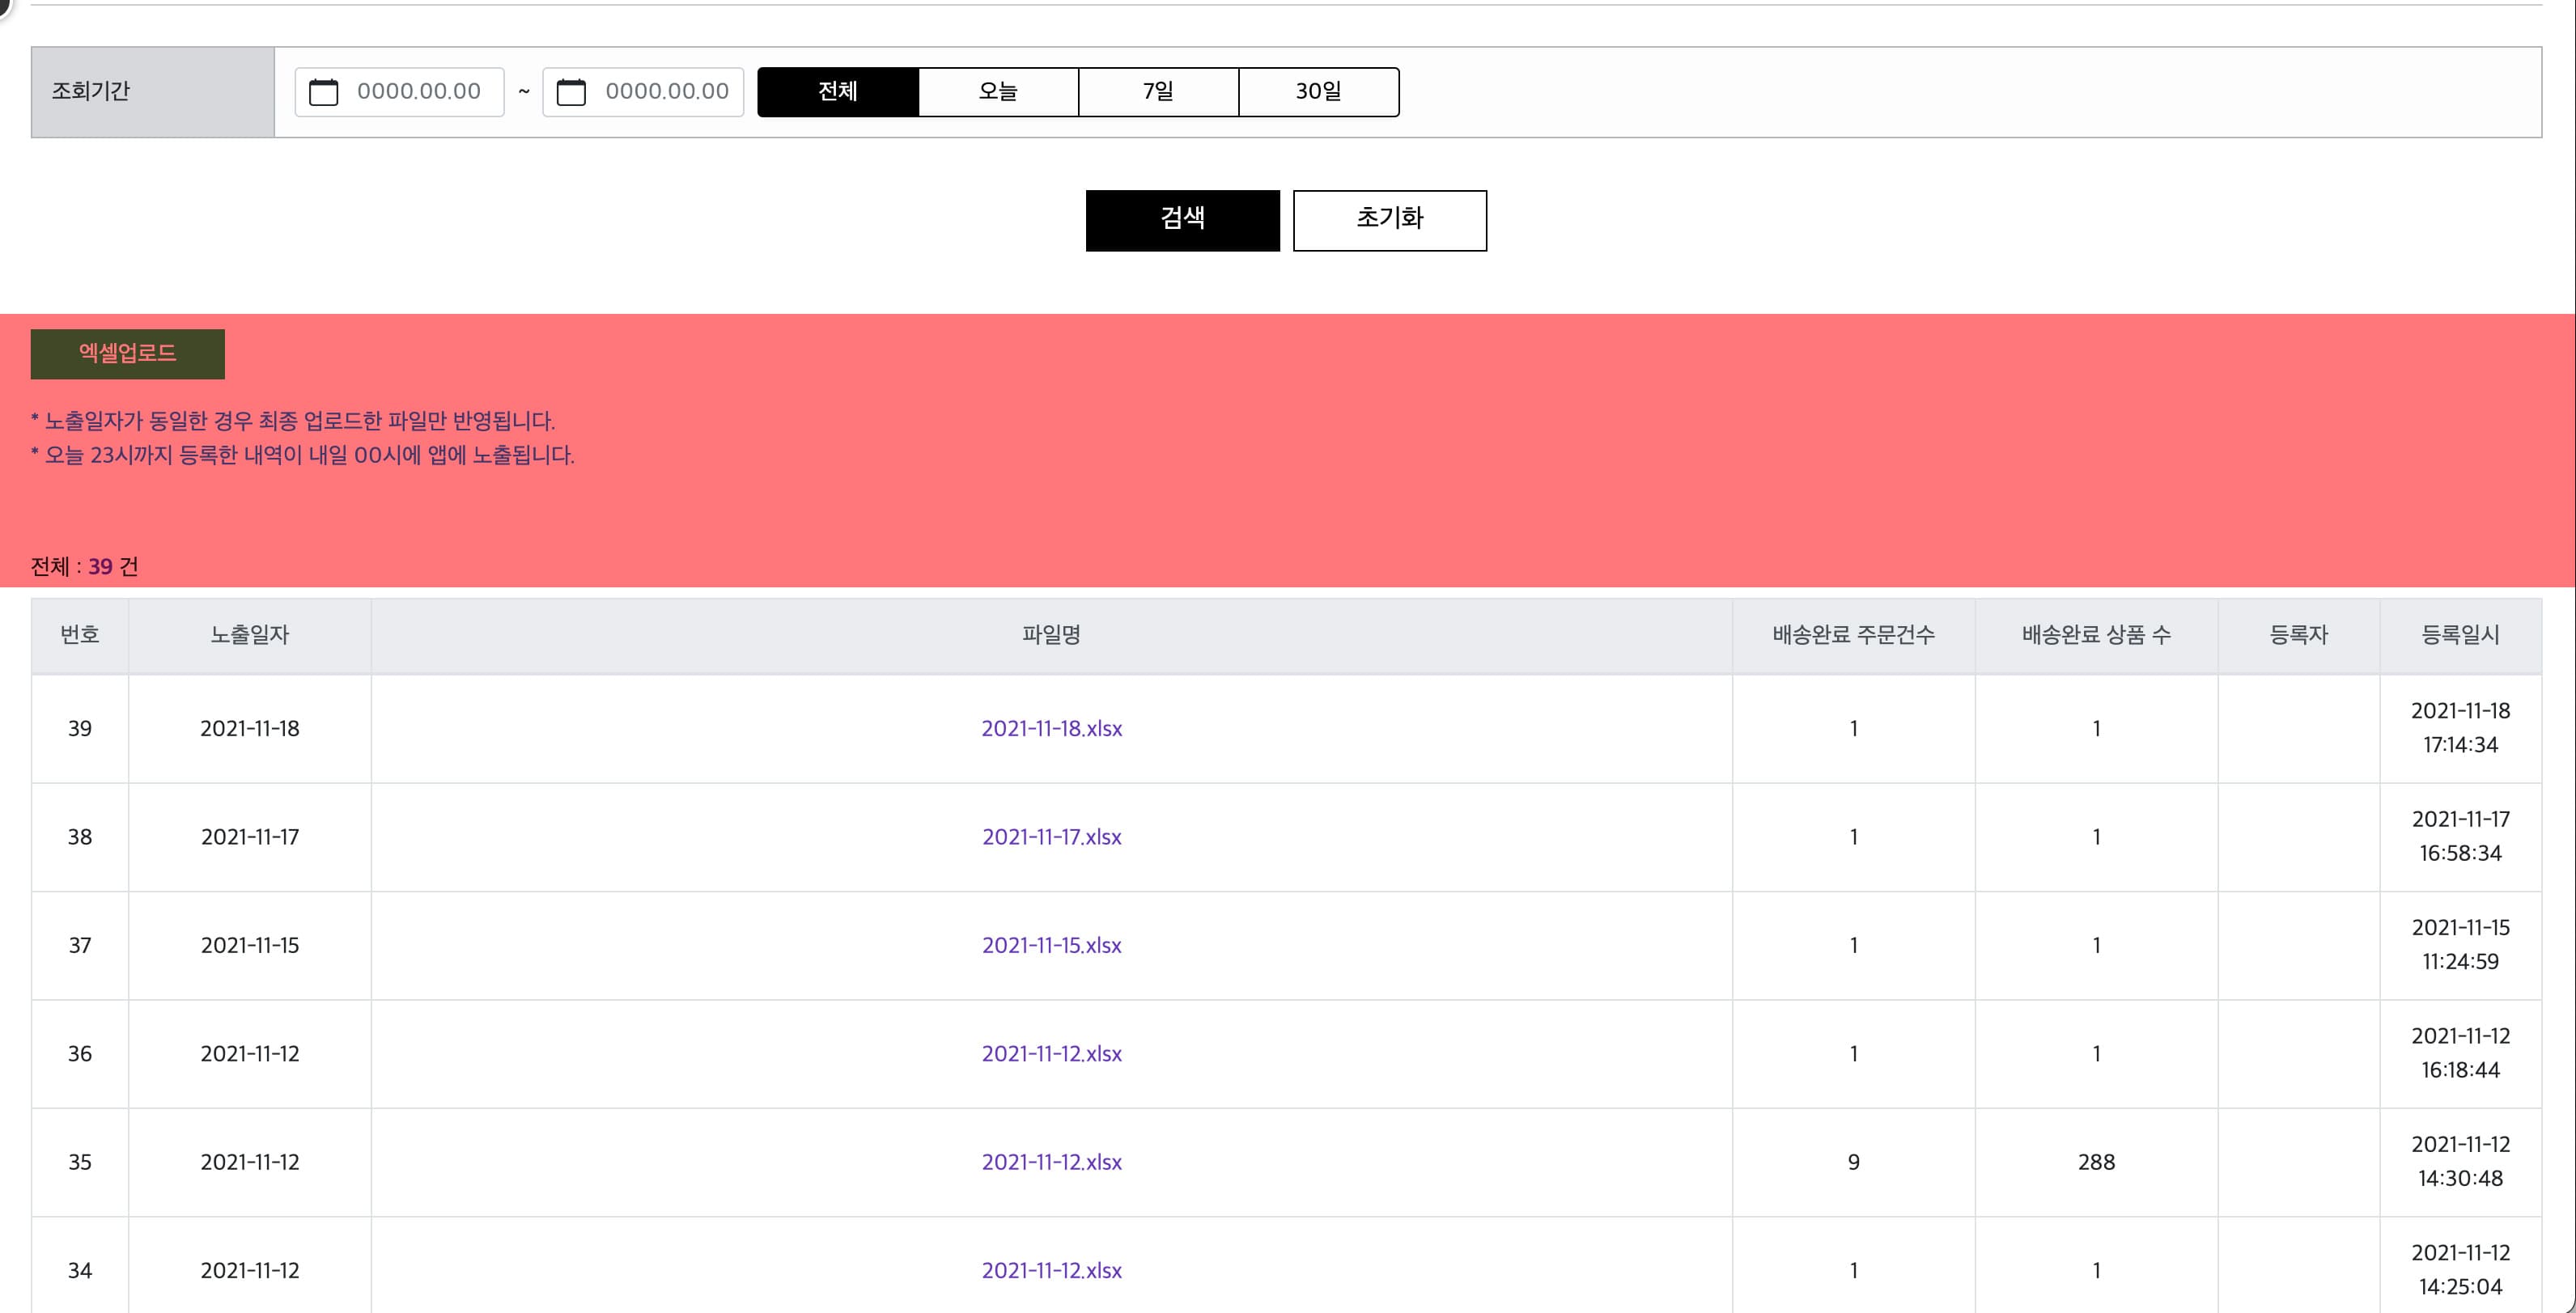Image resolution: width=2576 pixels, height=1313 pixels.
Task: Open the xlsx file for row 34
Action: point(1051,1271)
